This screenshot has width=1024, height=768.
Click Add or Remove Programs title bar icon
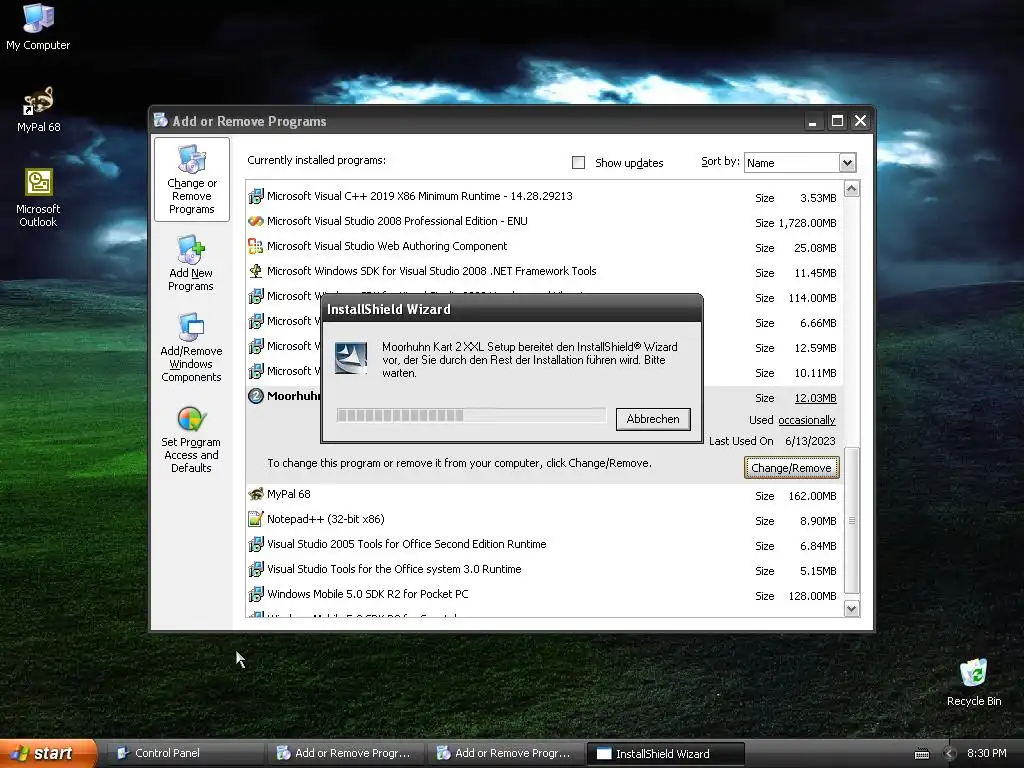161,120
